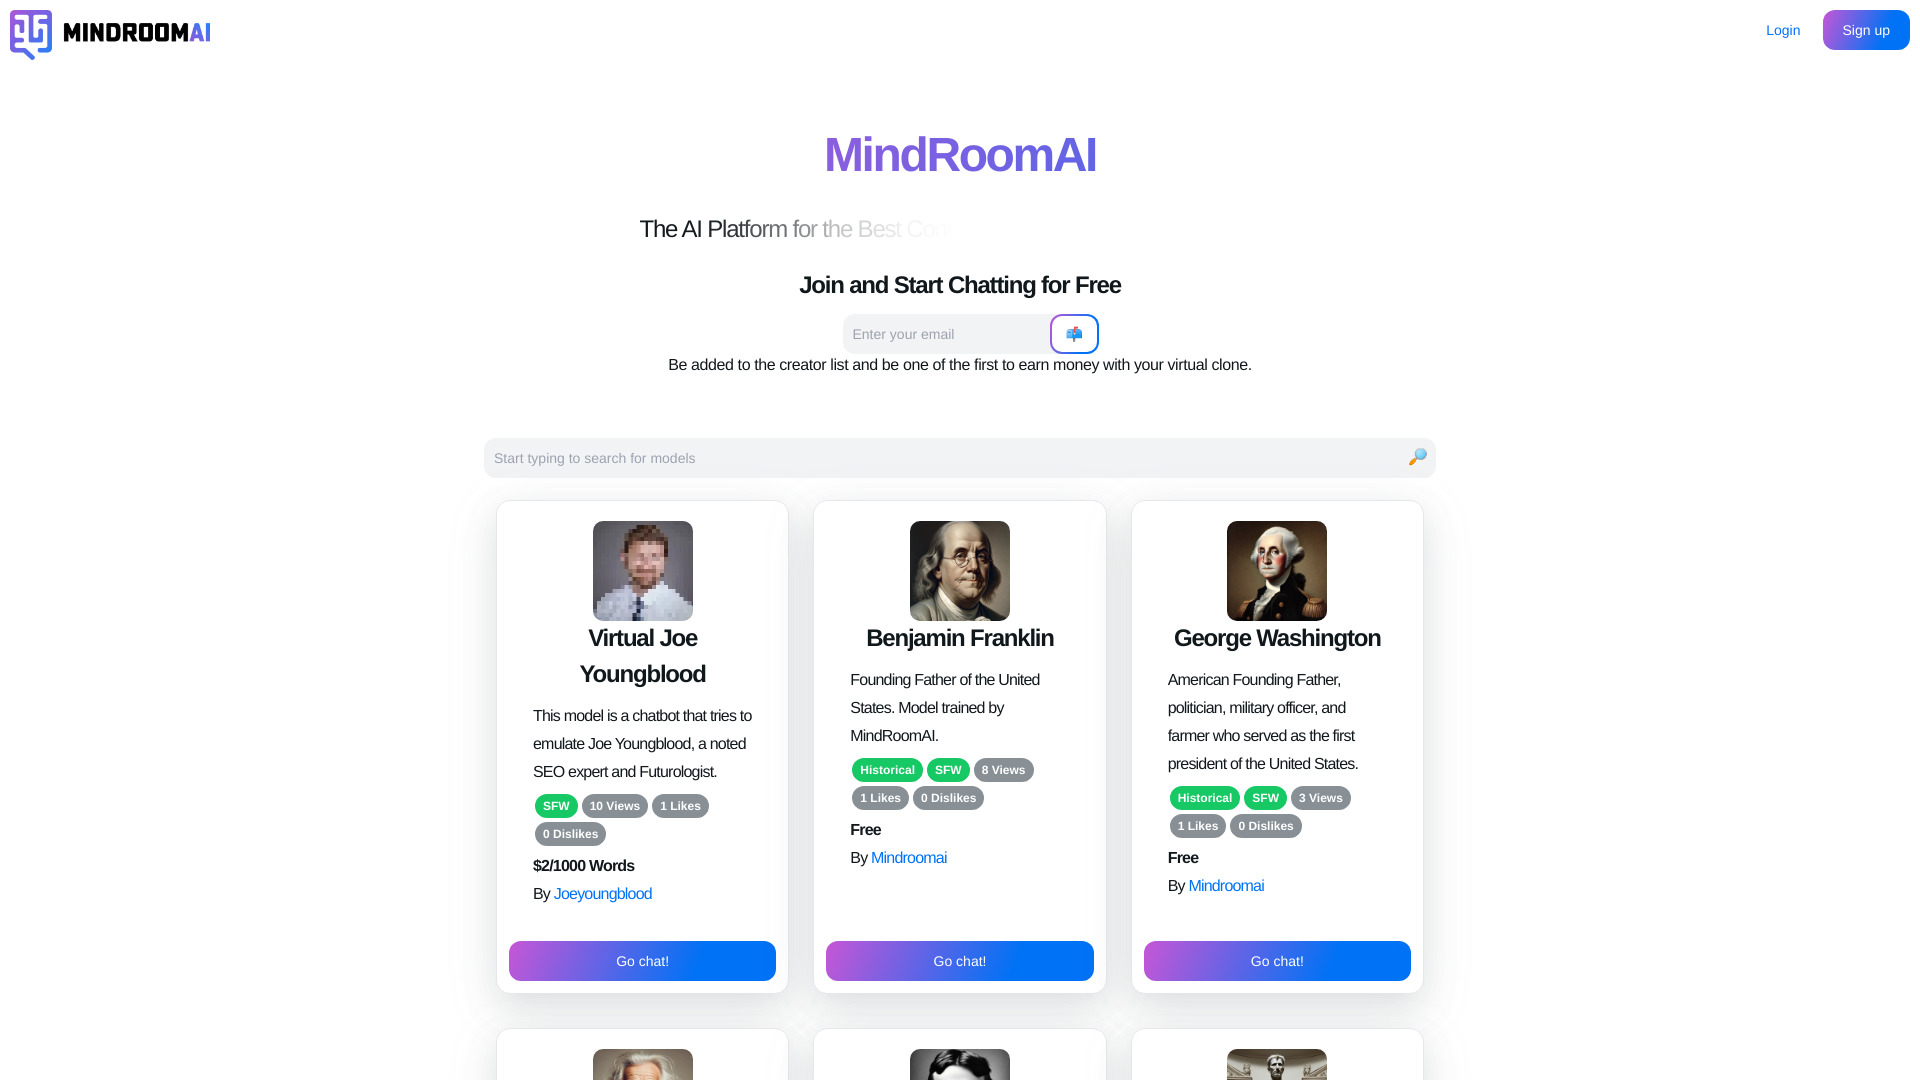Click Go chat button for George Washington
Viewport: 1920px width, 1080px height.
pos(1276,960)
